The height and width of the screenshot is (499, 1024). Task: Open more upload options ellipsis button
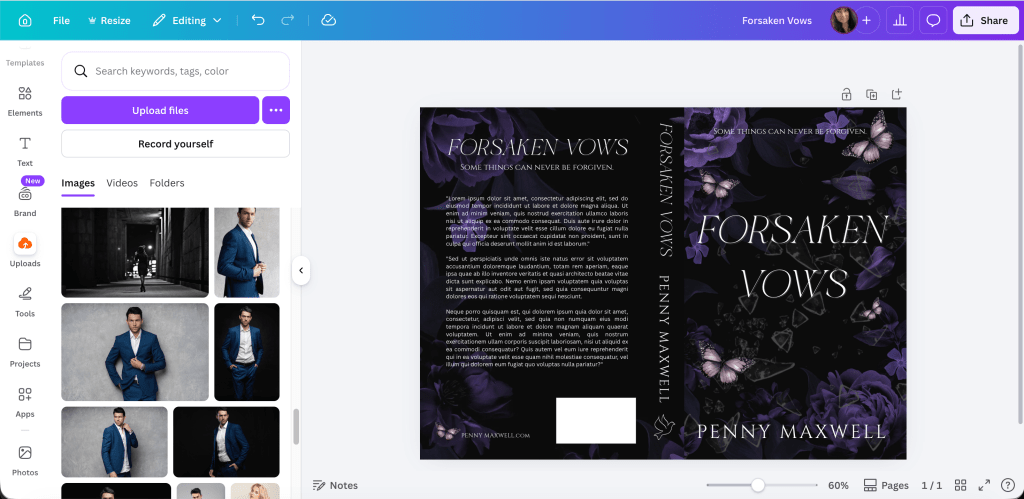click(276, 110)
